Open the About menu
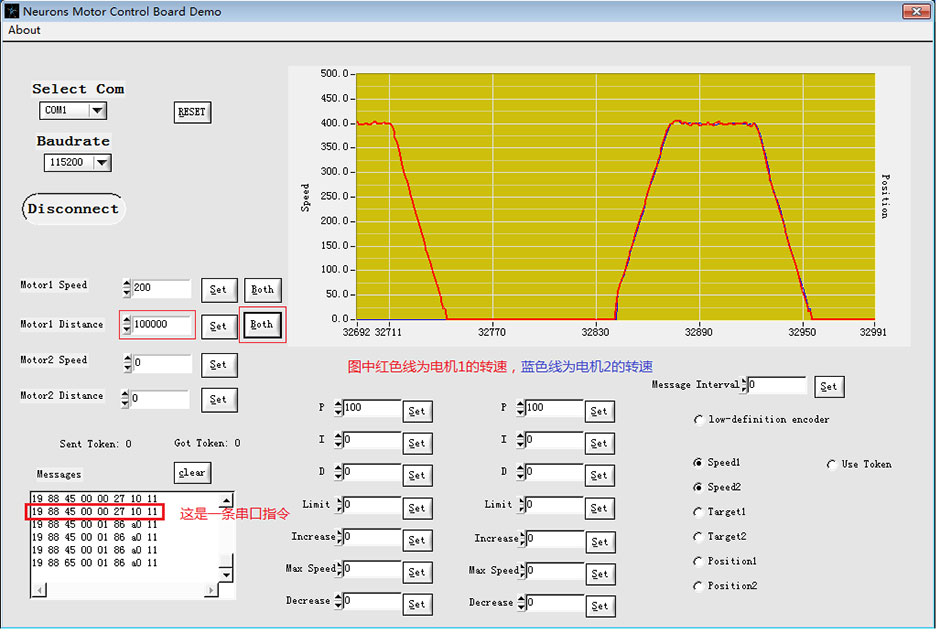940x633 pixels. point(24,30)
